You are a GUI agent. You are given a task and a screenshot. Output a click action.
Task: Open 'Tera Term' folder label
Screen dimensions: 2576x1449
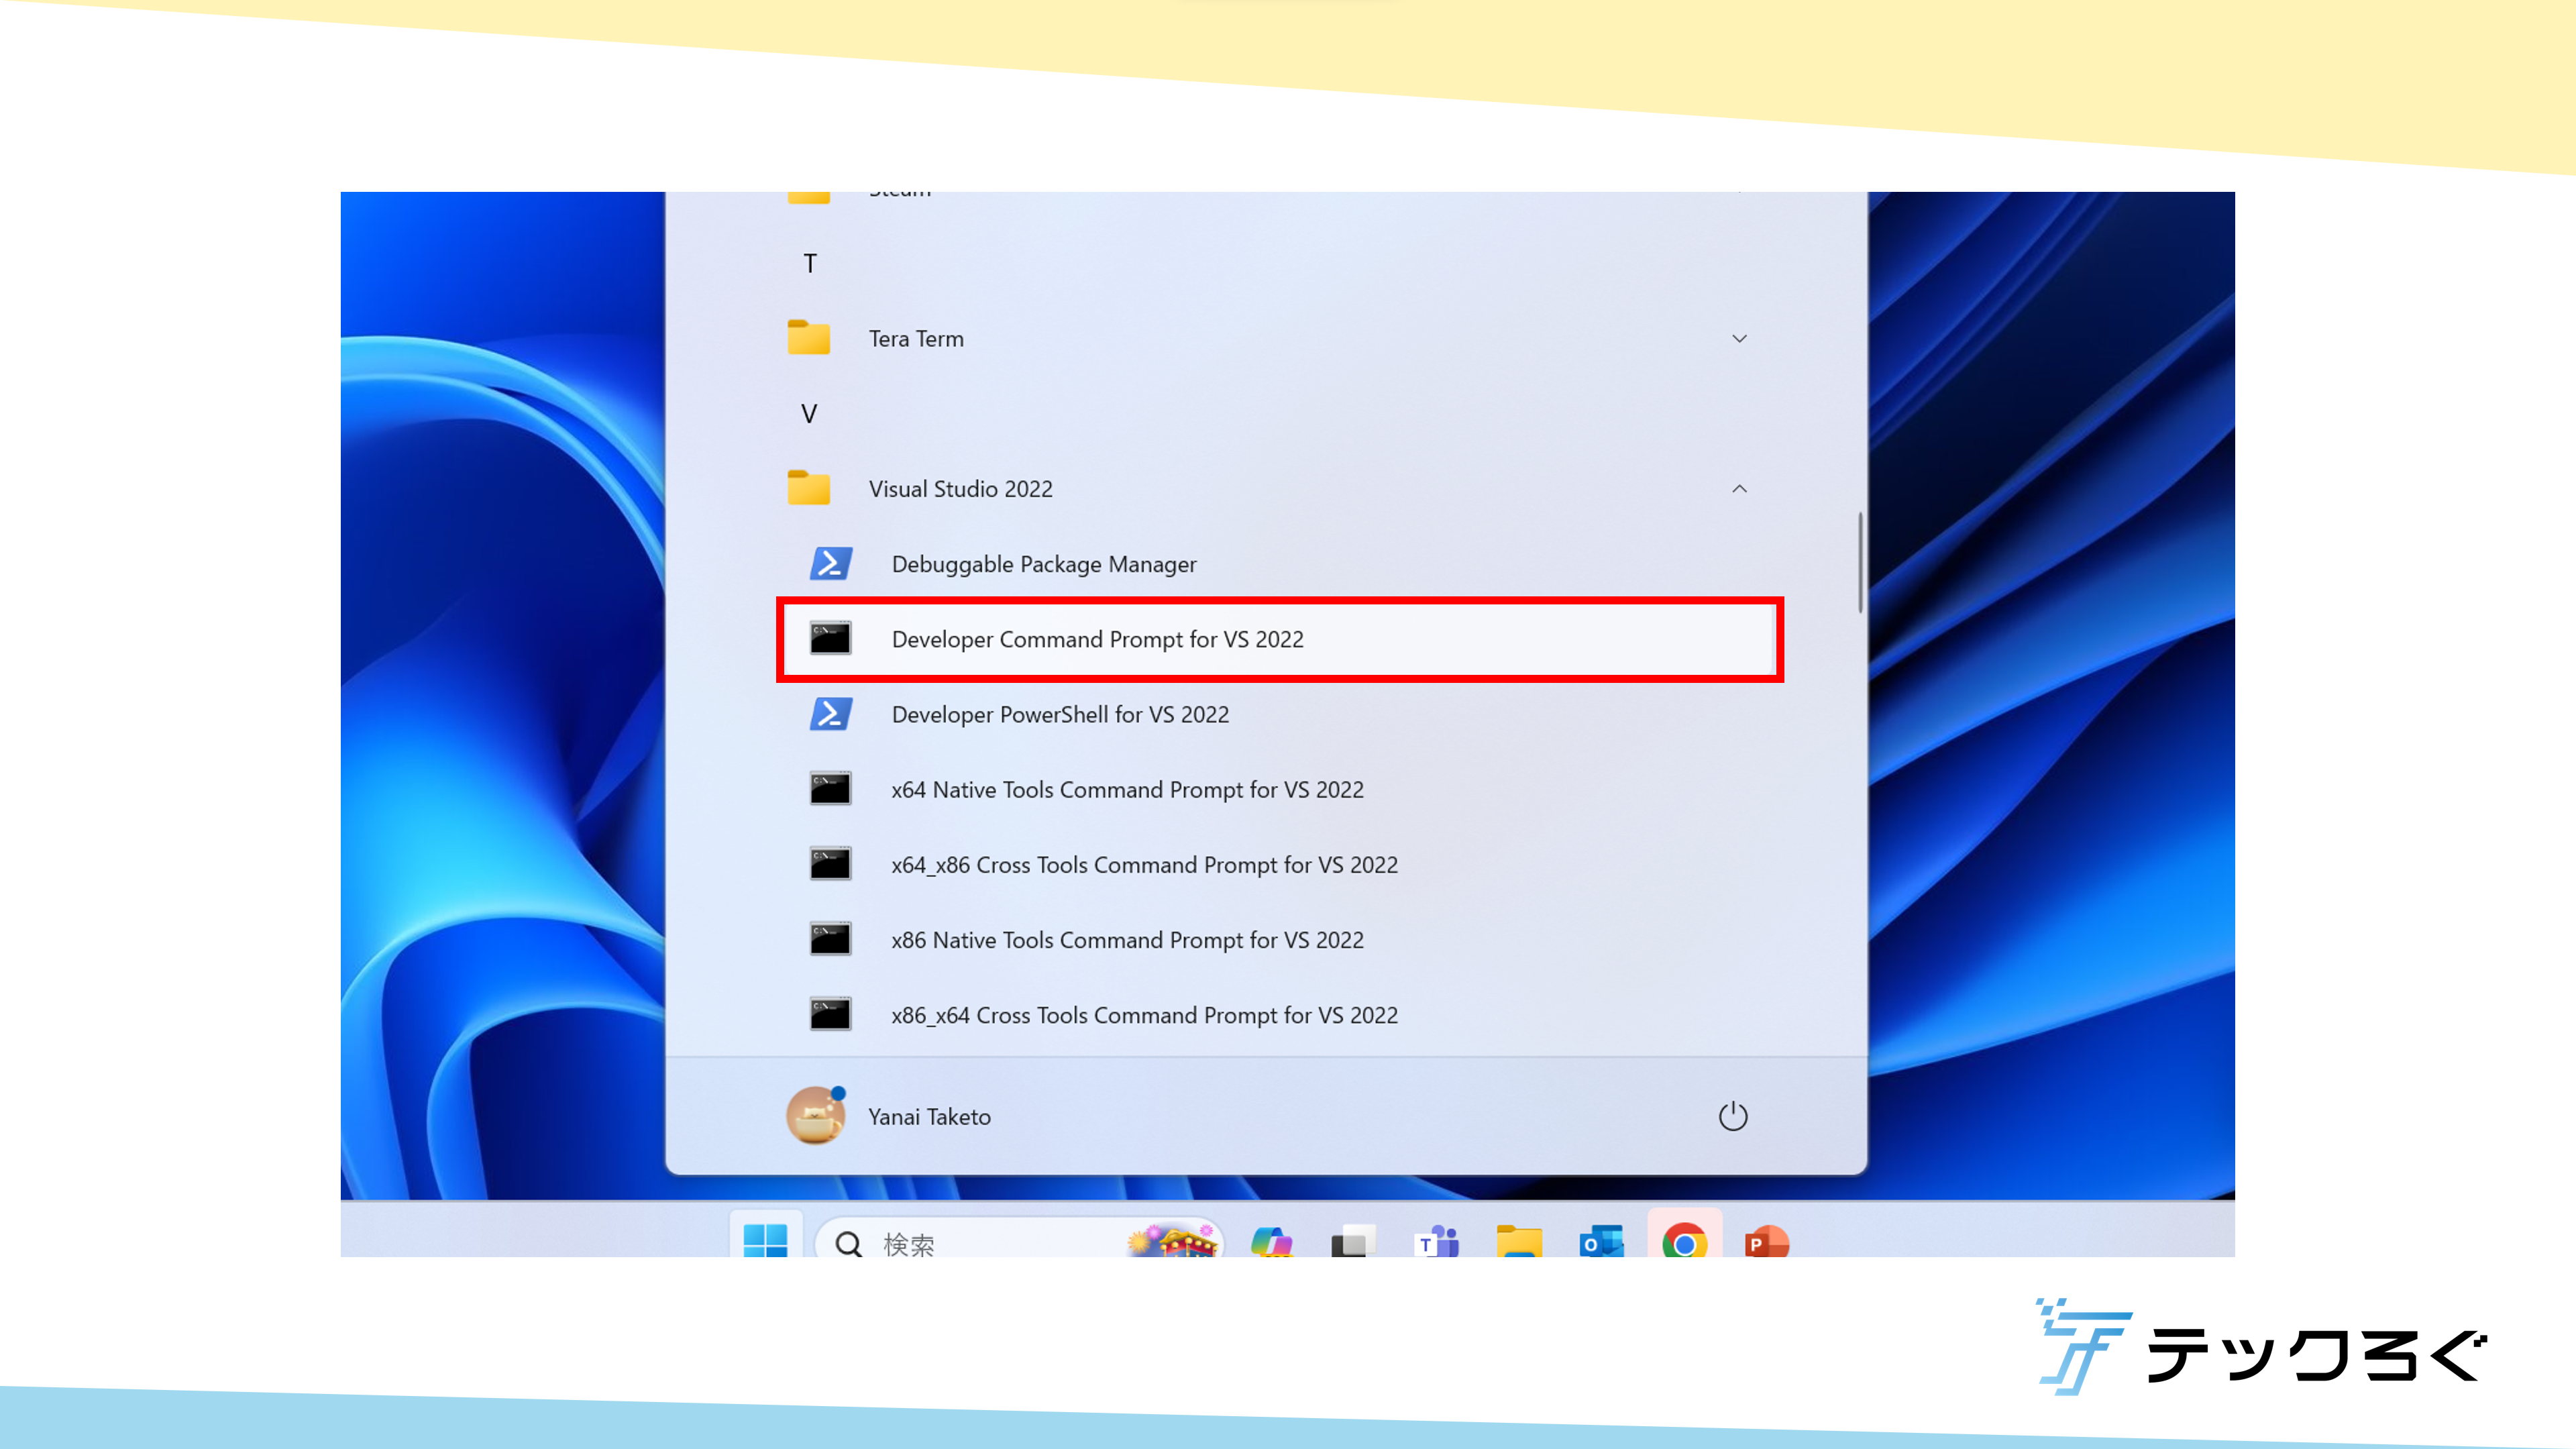(x=916, y=338)
